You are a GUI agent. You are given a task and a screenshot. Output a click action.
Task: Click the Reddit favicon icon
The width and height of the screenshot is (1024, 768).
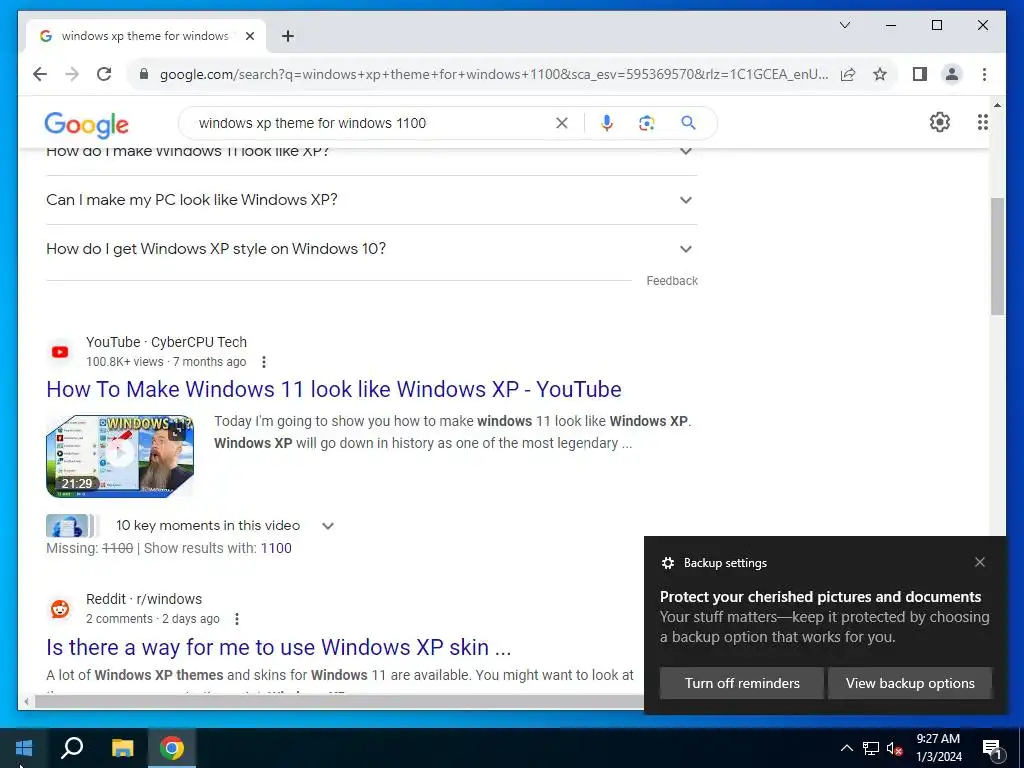(x=60, y=609)
